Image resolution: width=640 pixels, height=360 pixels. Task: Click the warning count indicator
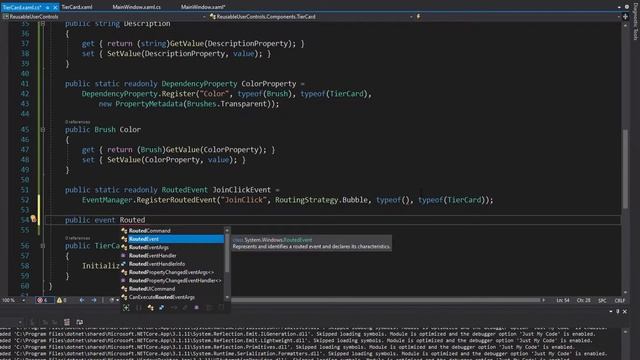point(62,300)
